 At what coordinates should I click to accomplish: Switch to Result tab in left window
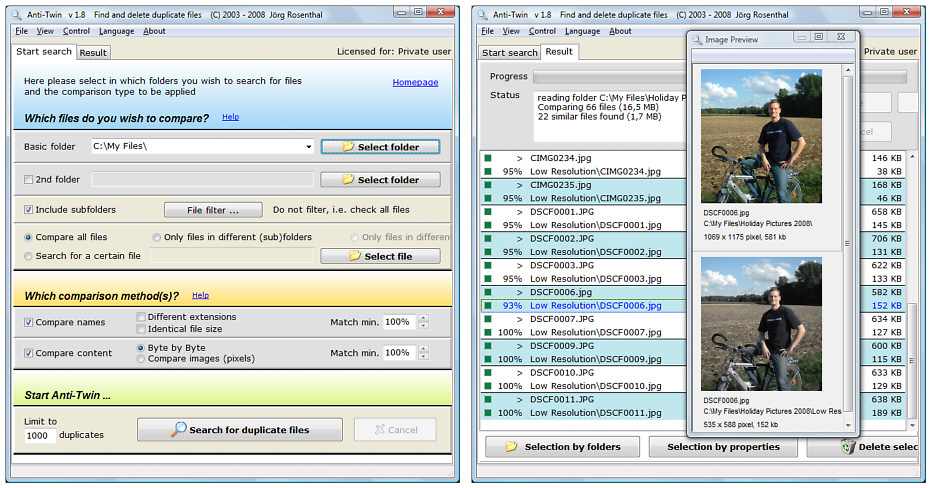[93, 52]
